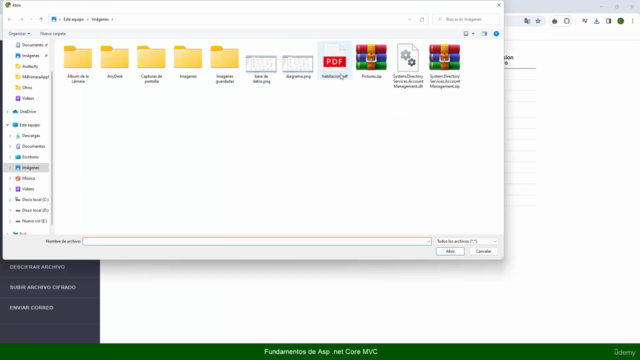Image resolution: width=640 pixels, height=360 pixels.
Task: Expand the OneDrive tree node
Action: pos(7,111)
